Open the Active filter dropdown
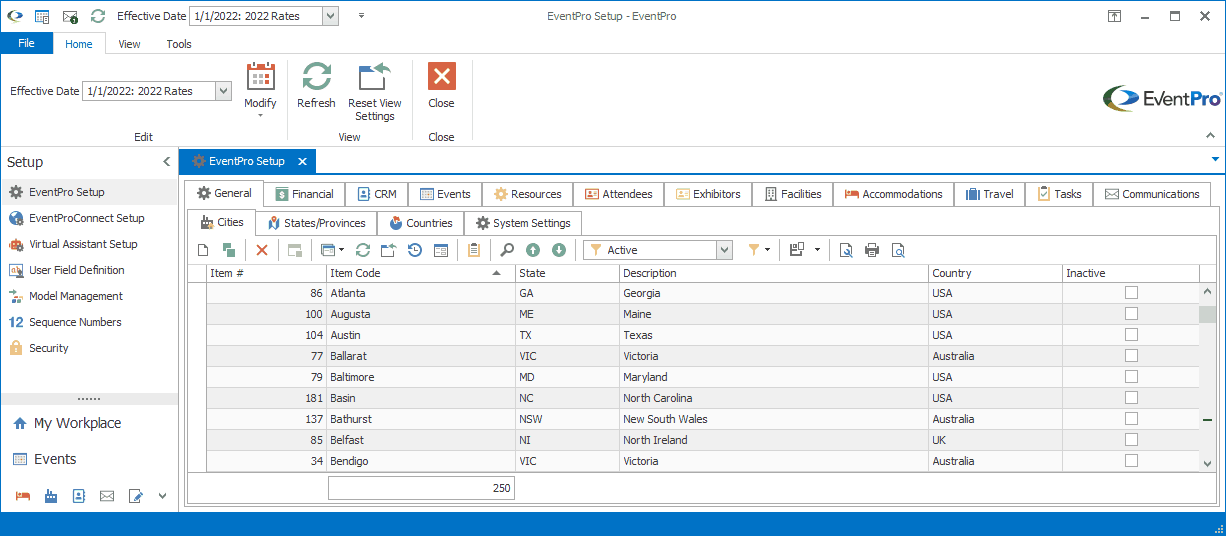1226x536 pixels. [x=725, y=250]
